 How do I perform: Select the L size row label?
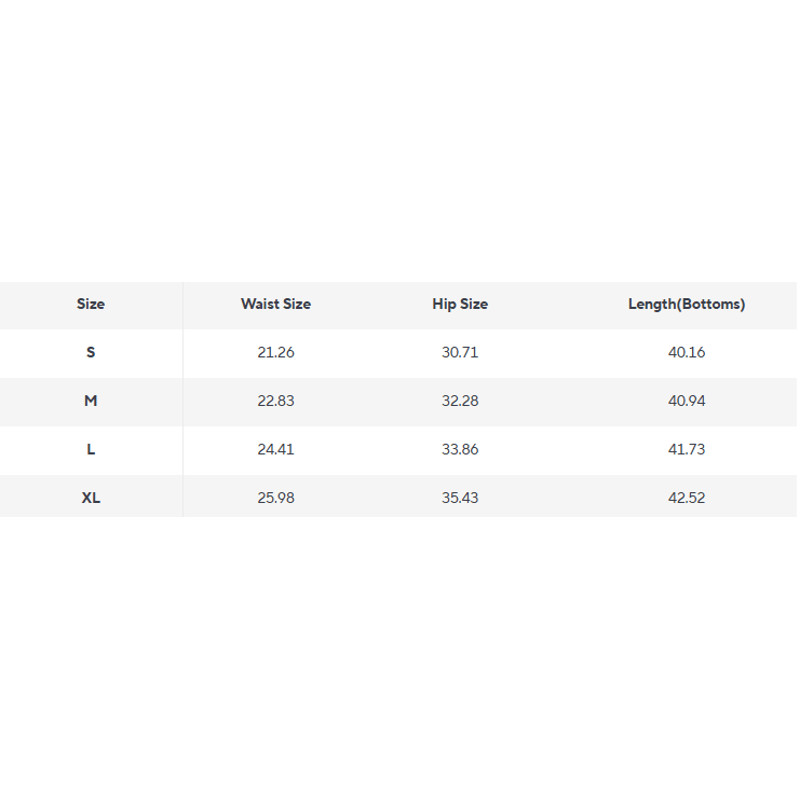tap(91, 449)
